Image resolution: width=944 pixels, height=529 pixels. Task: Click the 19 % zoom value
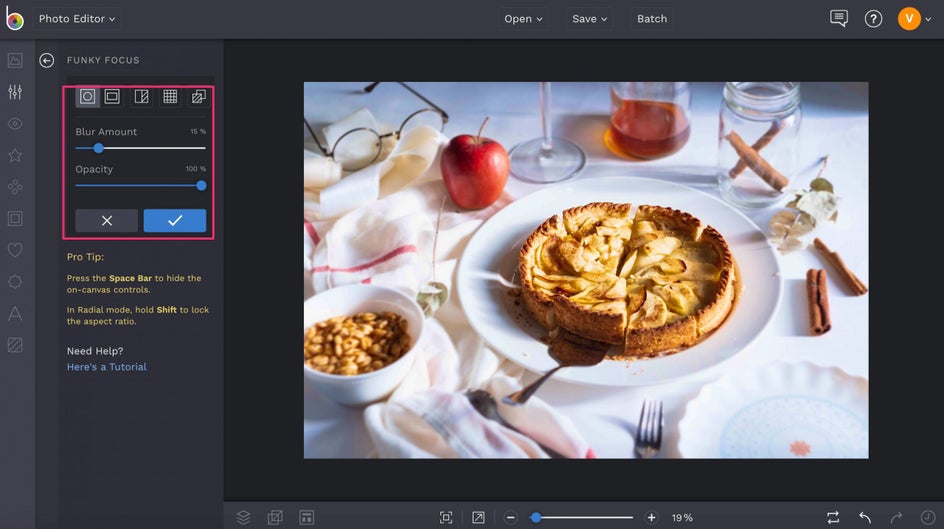click(682, 518)
